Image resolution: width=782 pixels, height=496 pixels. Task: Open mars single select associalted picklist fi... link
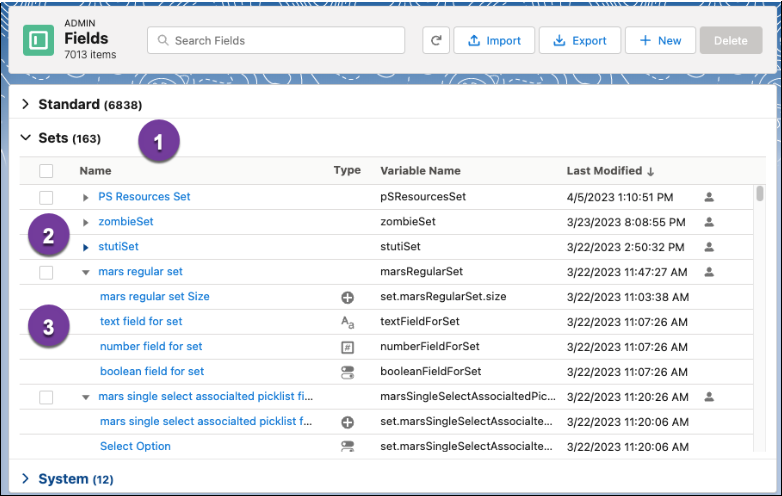pyautogui.click(x=205, y=396)
